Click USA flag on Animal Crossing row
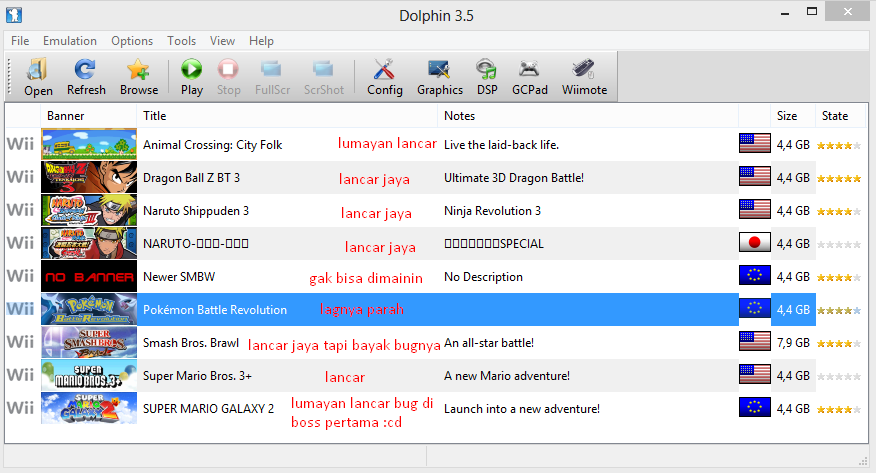Image resolution: width=876 pixels, height=473 pixels. click(x=754, y=143)
